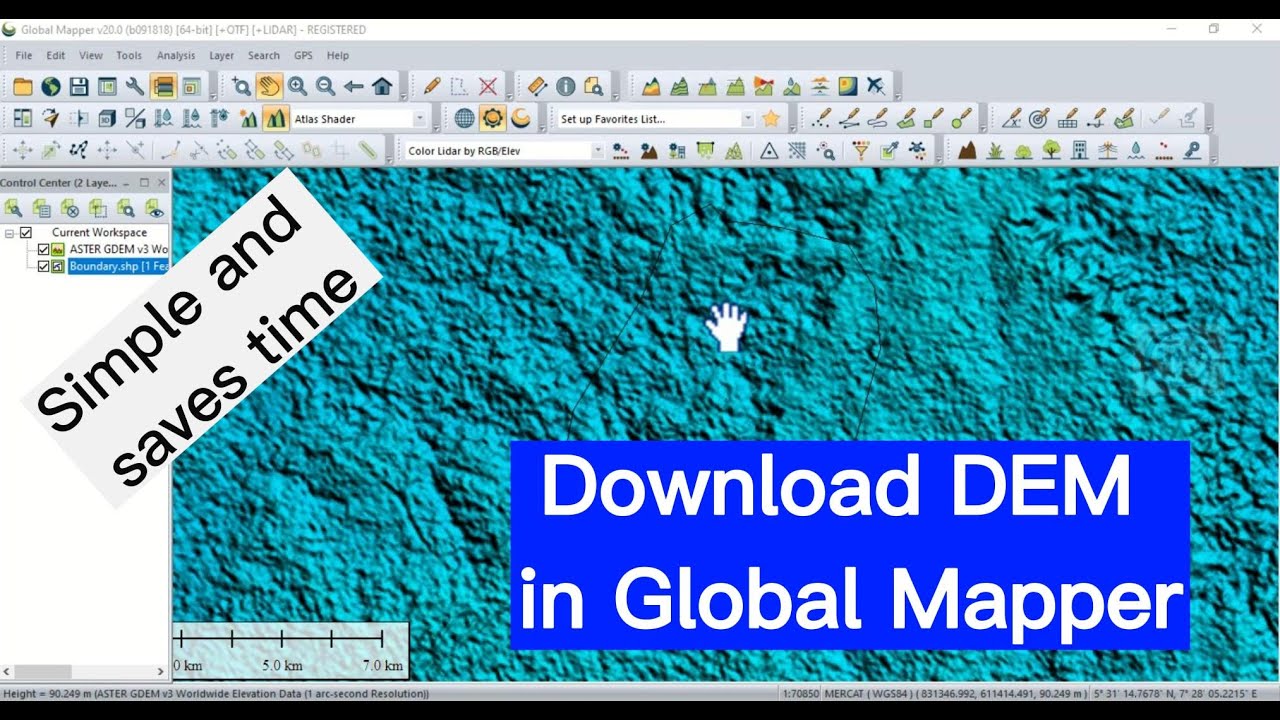Select the Digitizer pencil tool

click(x=432, y=86)
